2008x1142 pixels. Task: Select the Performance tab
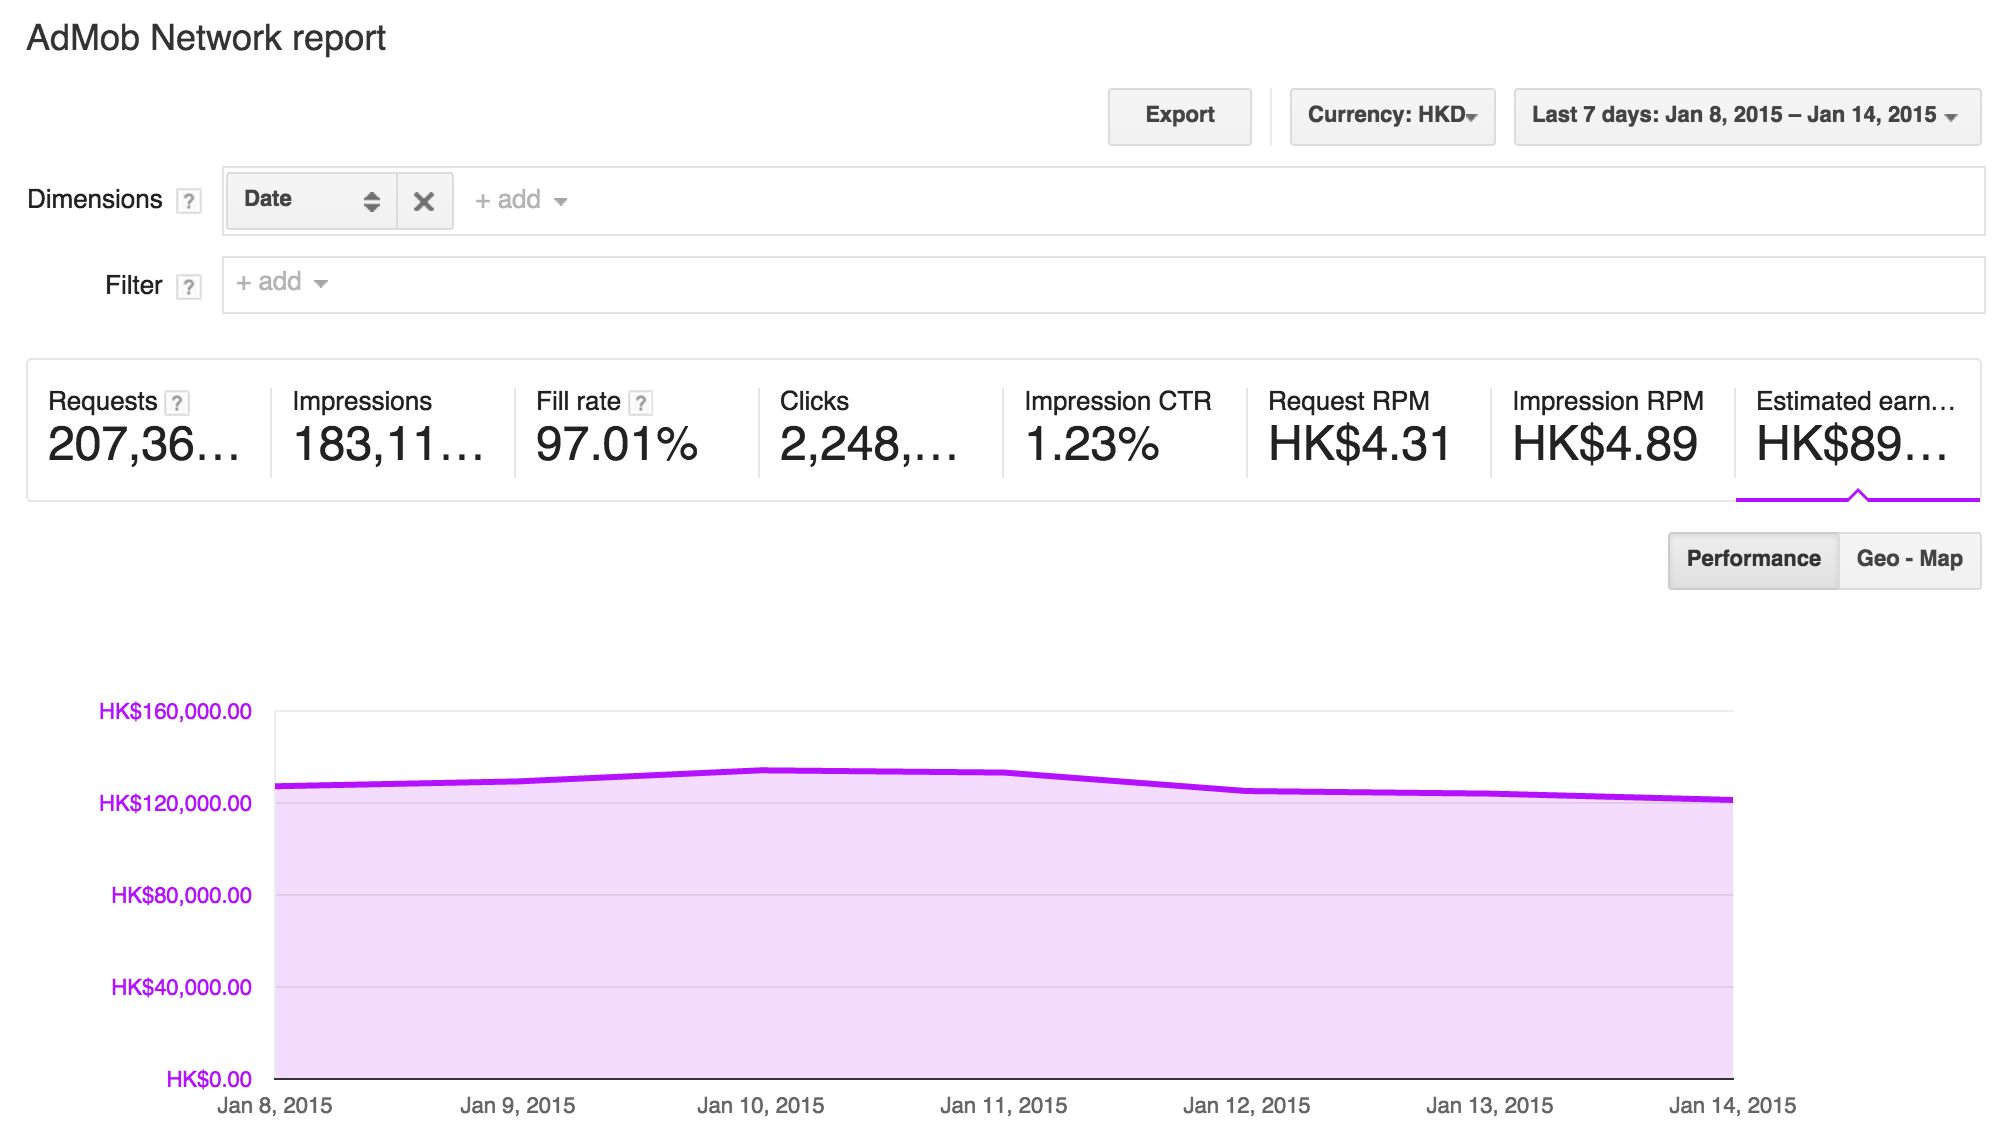coord(1753,559)
